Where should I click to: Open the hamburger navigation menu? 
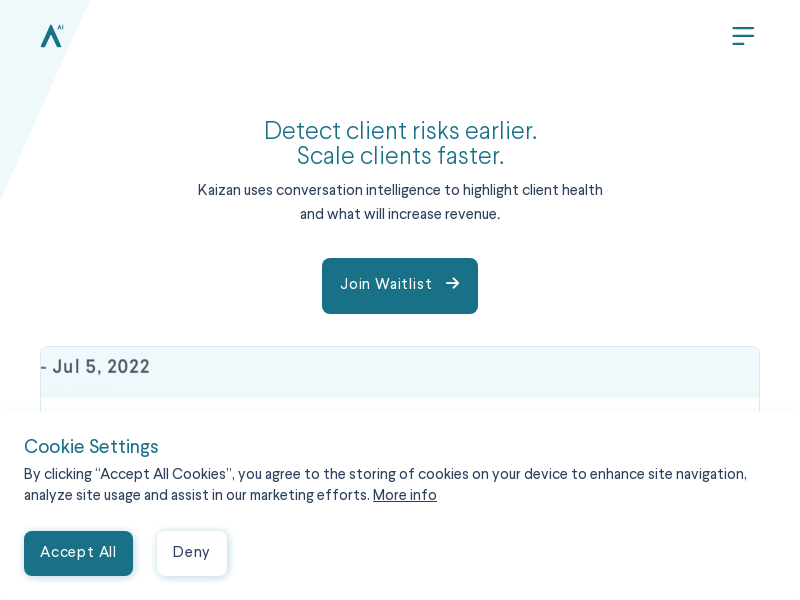click(743, 36)
